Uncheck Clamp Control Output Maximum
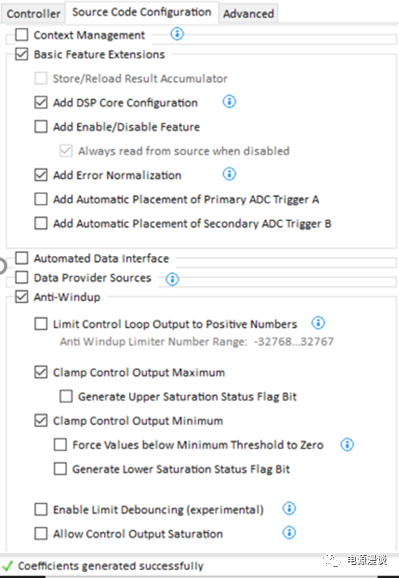 [41, 372]
